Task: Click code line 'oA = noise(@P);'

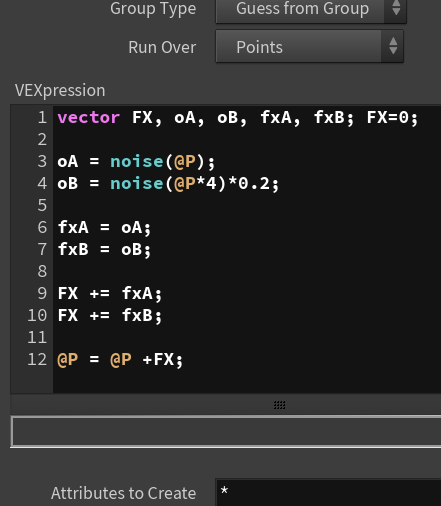Action: coord(136,162)
